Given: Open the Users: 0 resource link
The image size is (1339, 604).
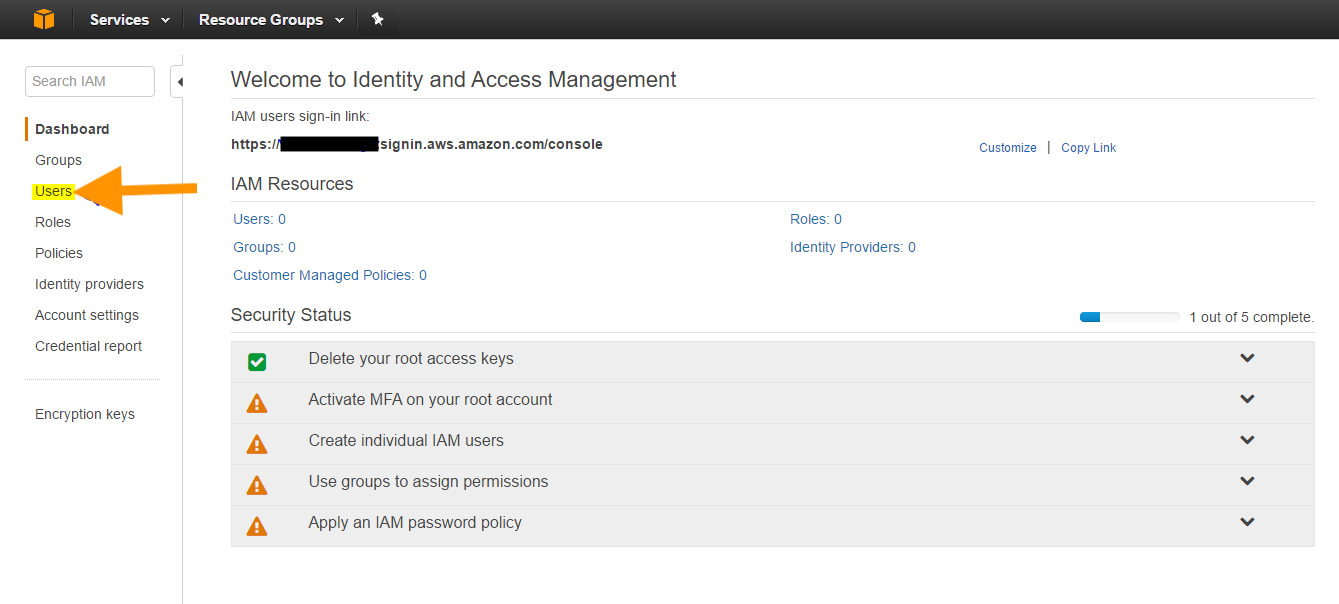Looking at the screenshot, I should pyautogui.click(x=259, y=219).
